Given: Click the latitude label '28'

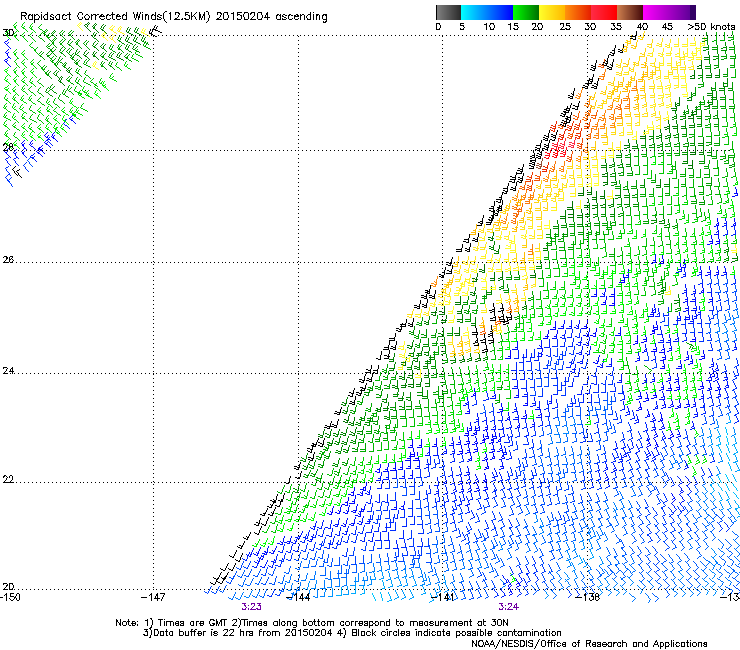Looking at the screenshot, I should pos(8,147).
